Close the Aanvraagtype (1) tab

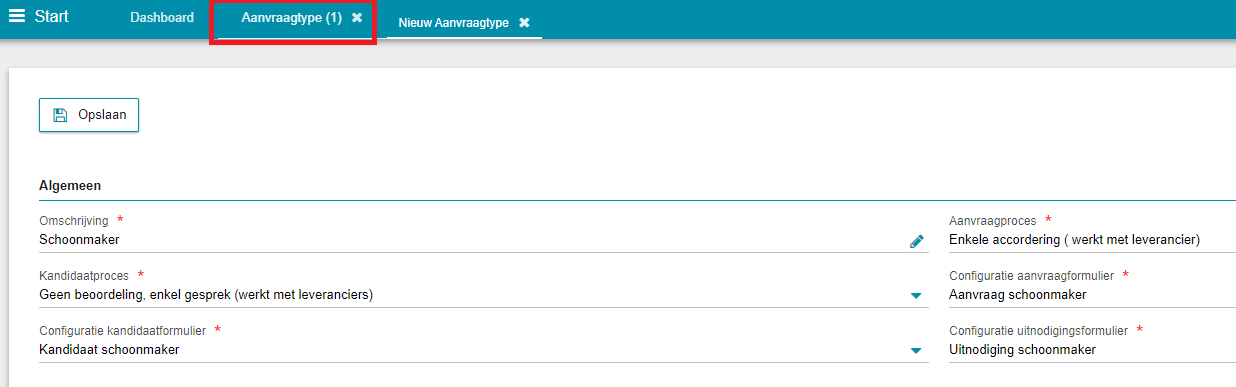pyautogui.click(x=357, y=18)
